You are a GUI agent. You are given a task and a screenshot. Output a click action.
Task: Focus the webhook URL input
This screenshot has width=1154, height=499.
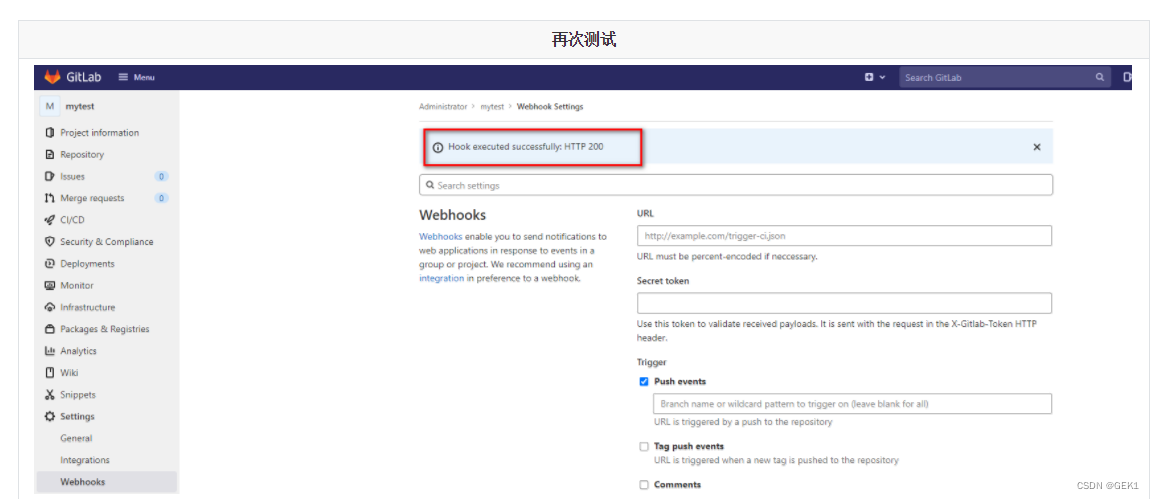(844, 236)
